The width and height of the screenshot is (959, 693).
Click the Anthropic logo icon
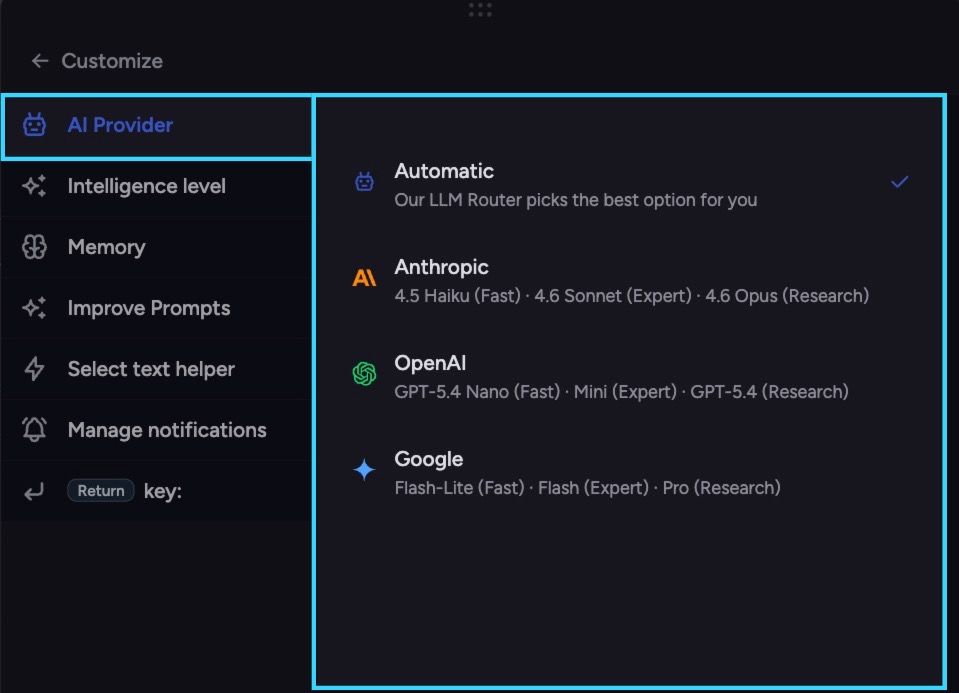[365, 278]
